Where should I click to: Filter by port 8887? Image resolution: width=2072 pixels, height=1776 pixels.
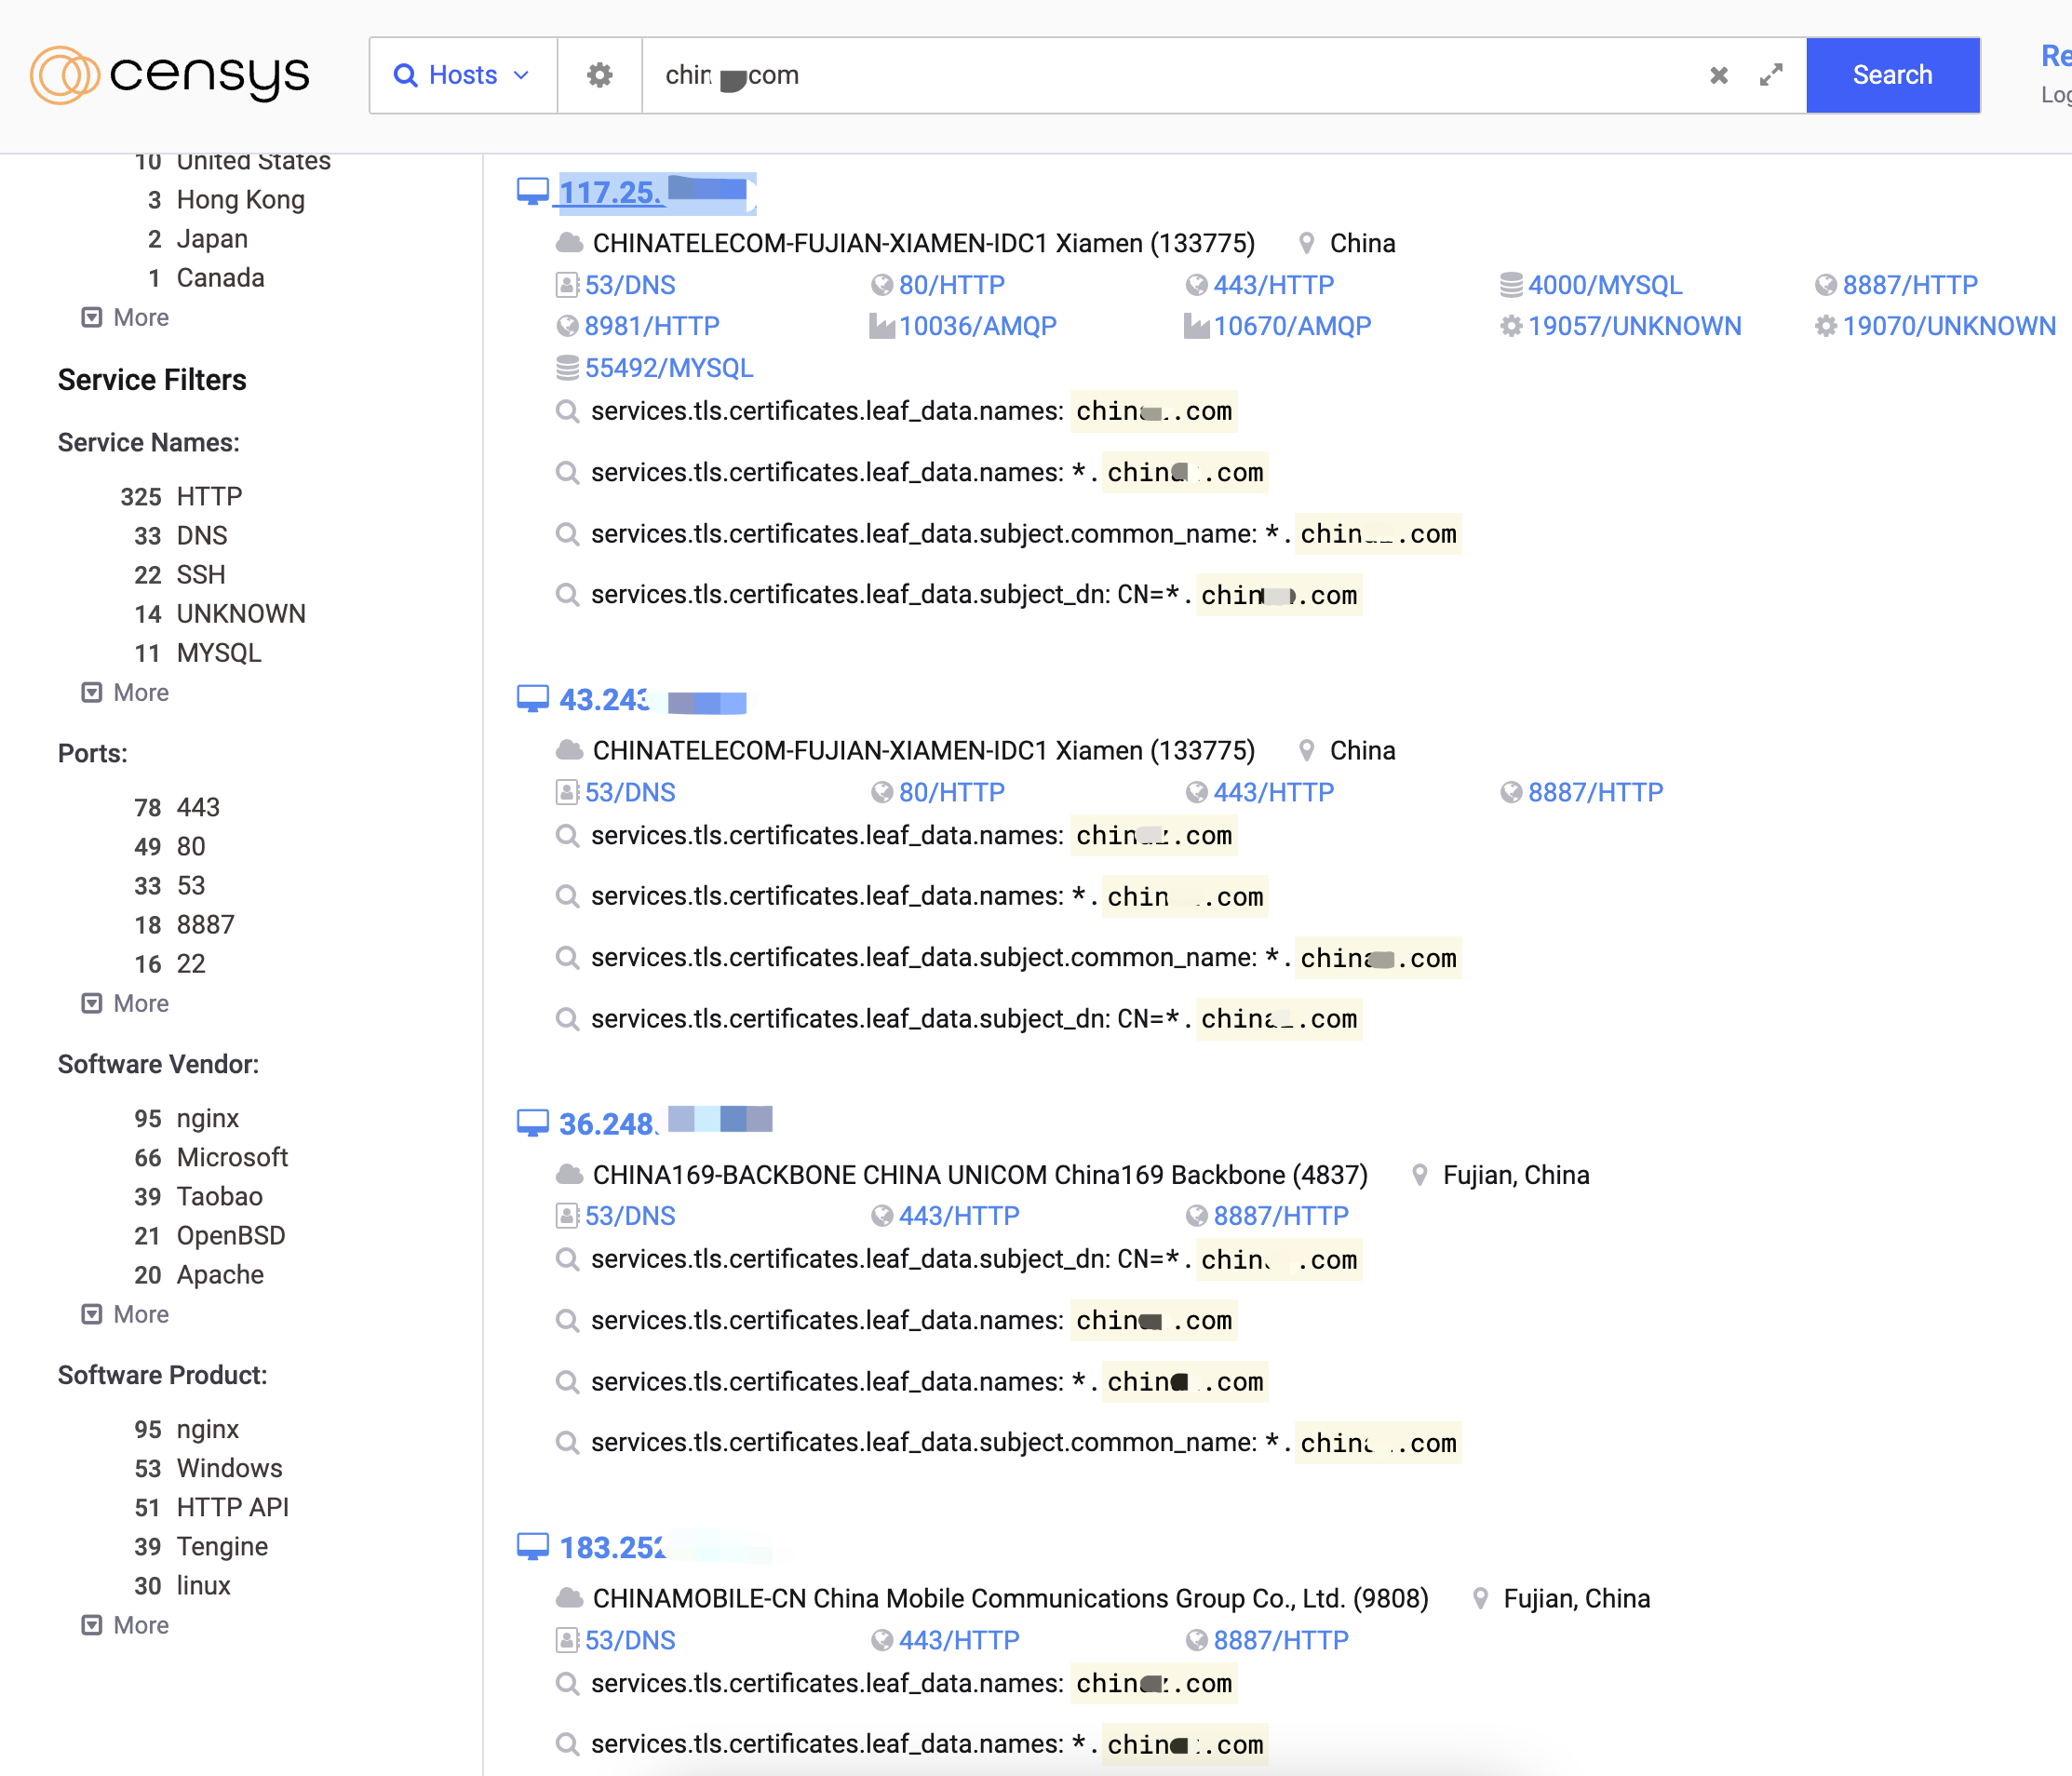[x=205, y=924]
